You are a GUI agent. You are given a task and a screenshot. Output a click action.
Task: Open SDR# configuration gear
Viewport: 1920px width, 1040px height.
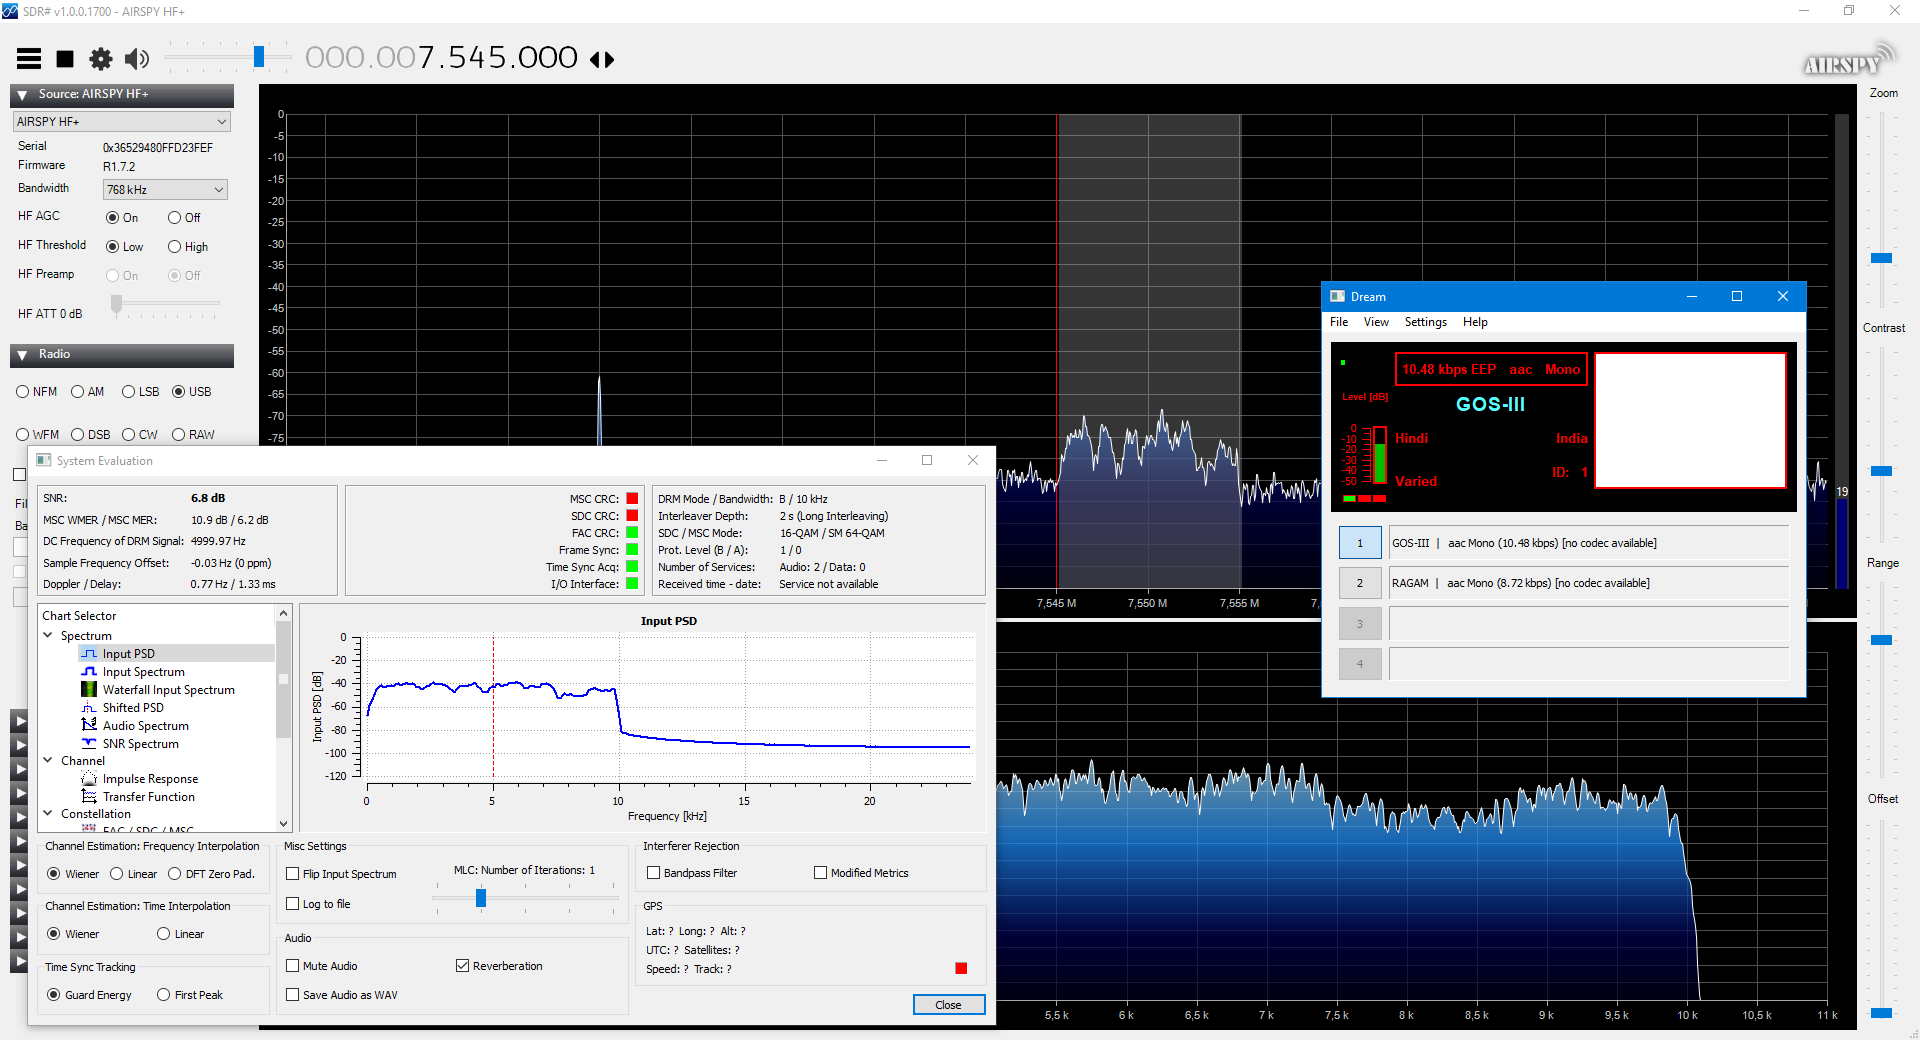pyautogui.click(x=101, y=59)
